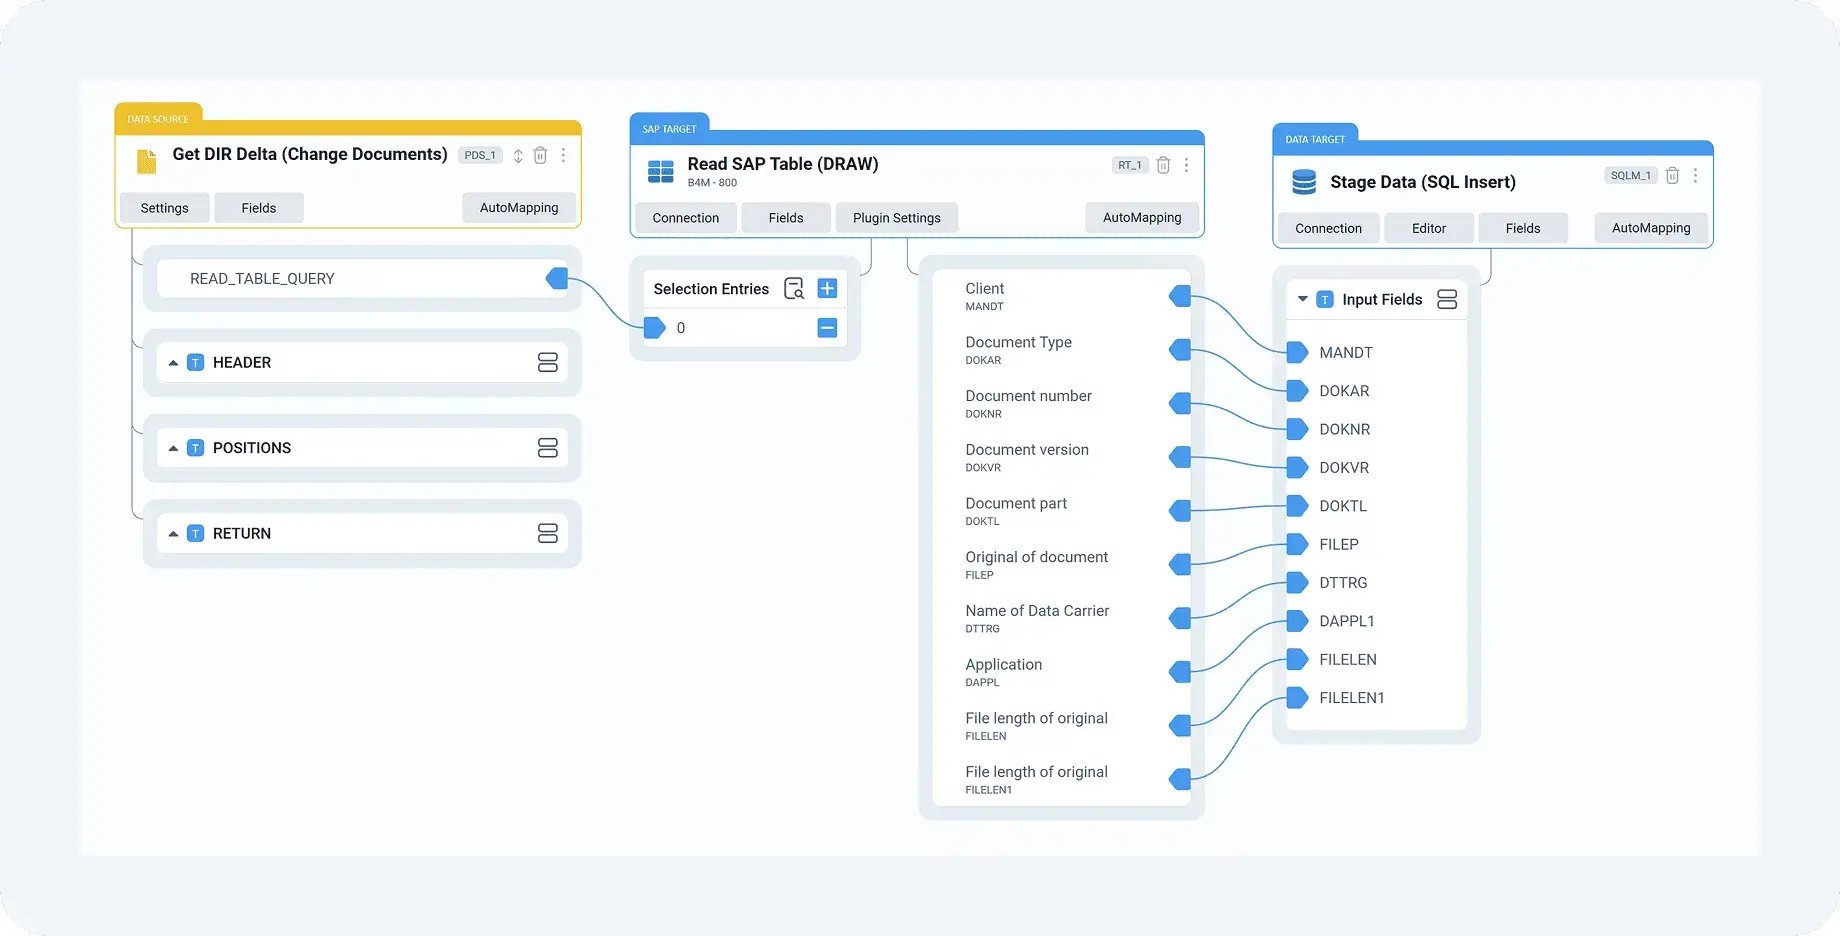Image resolution: width=1840 pixels, height=936 pixels.
Task: Toggle layout icon on POSITIONS row
Action: tap(547, 448)
